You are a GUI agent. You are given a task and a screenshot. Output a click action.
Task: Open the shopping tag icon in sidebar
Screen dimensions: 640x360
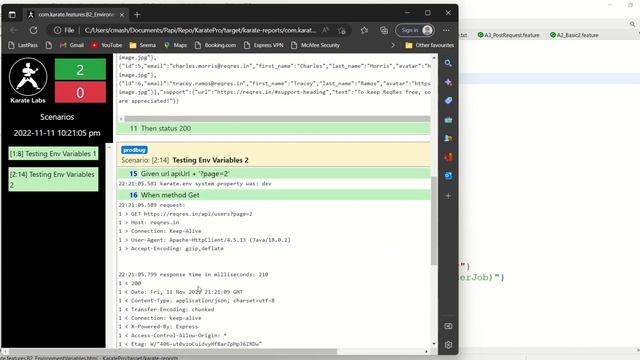448,101
